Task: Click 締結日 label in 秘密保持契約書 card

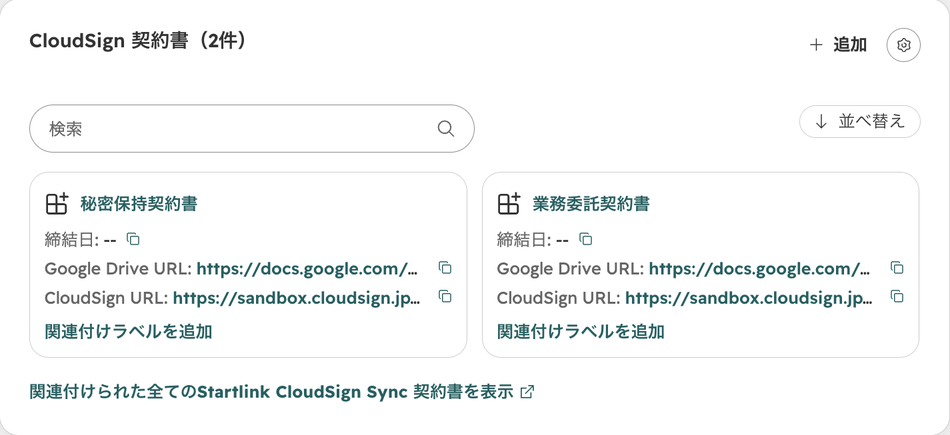Action: pos(72,240)
